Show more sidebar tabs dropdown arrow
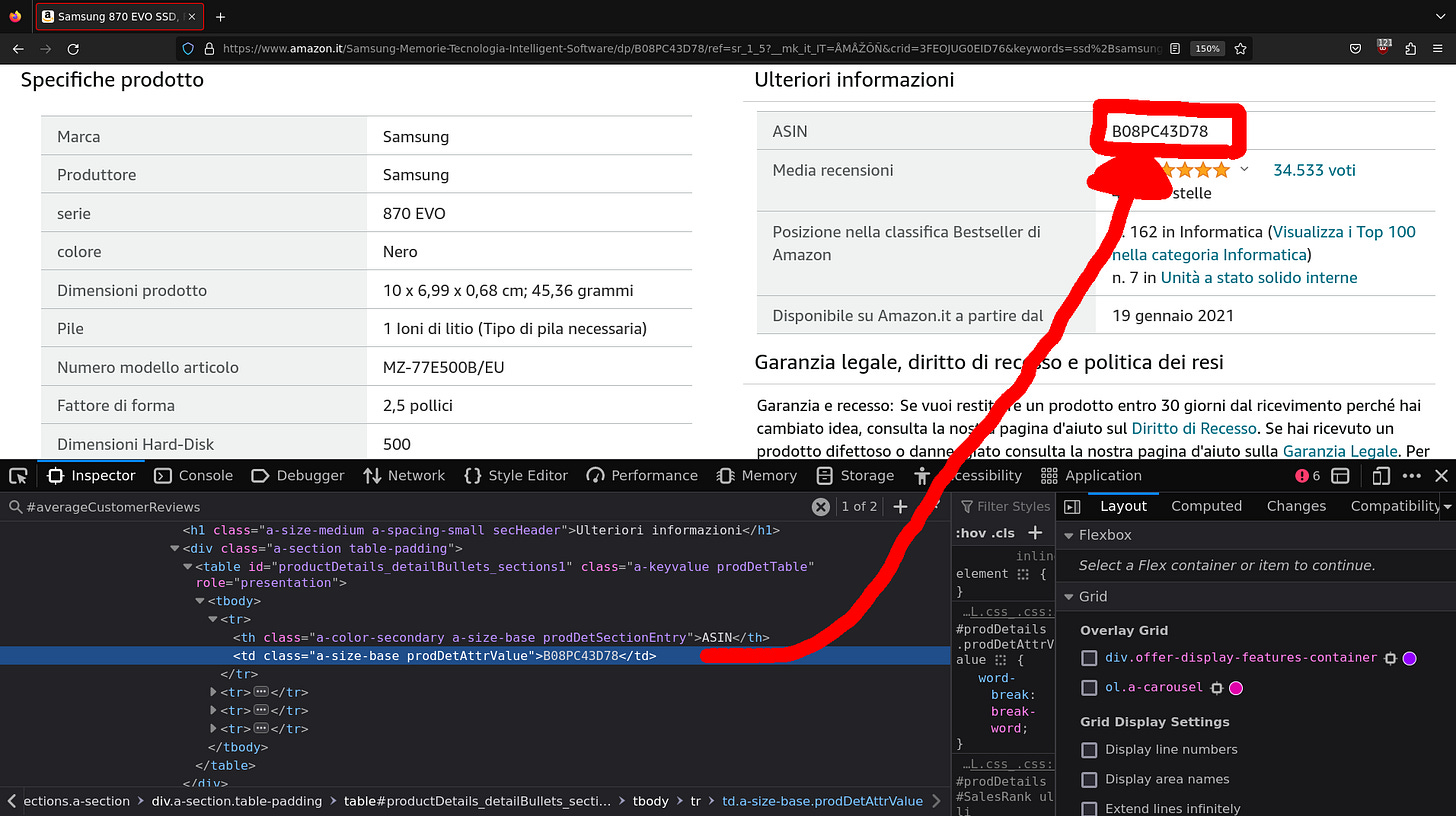Viewport: 1456px width, 816px height. tap(1447, 507)
